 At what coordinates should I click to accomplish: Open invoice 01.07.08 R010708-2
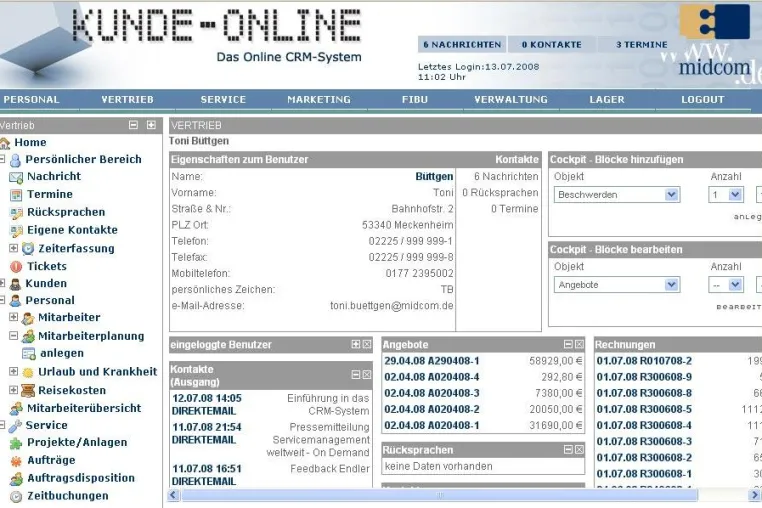pos(644,361)
